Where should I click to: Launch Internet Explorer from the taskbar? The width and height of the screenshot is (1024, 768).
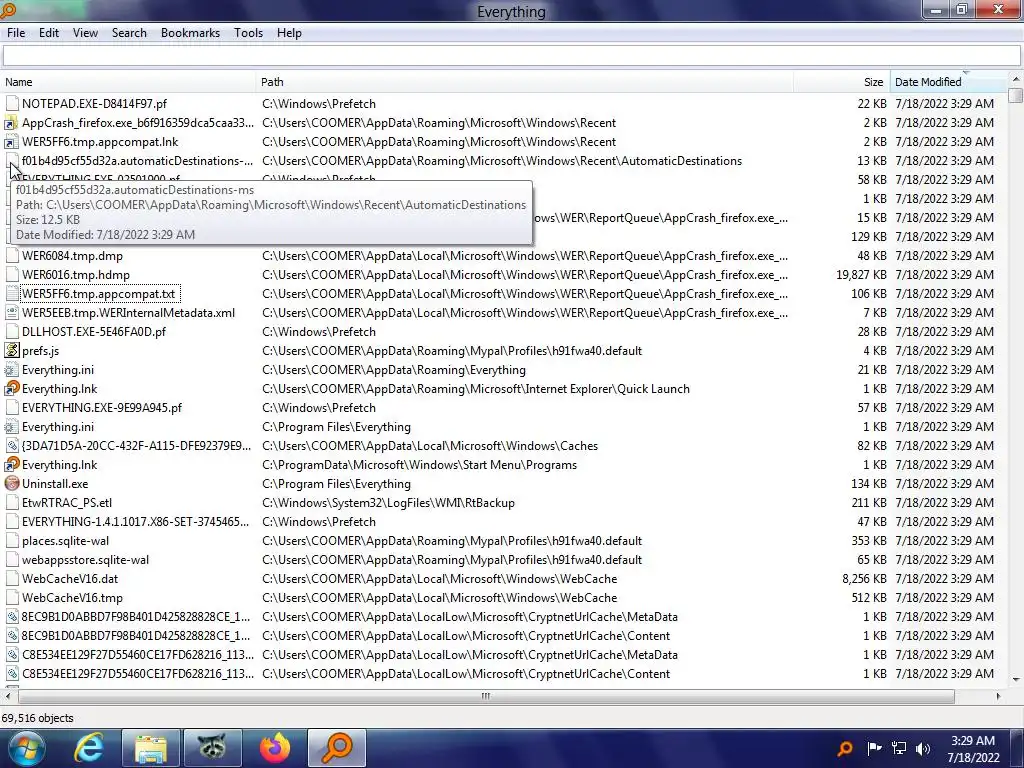tap(89, 748)
